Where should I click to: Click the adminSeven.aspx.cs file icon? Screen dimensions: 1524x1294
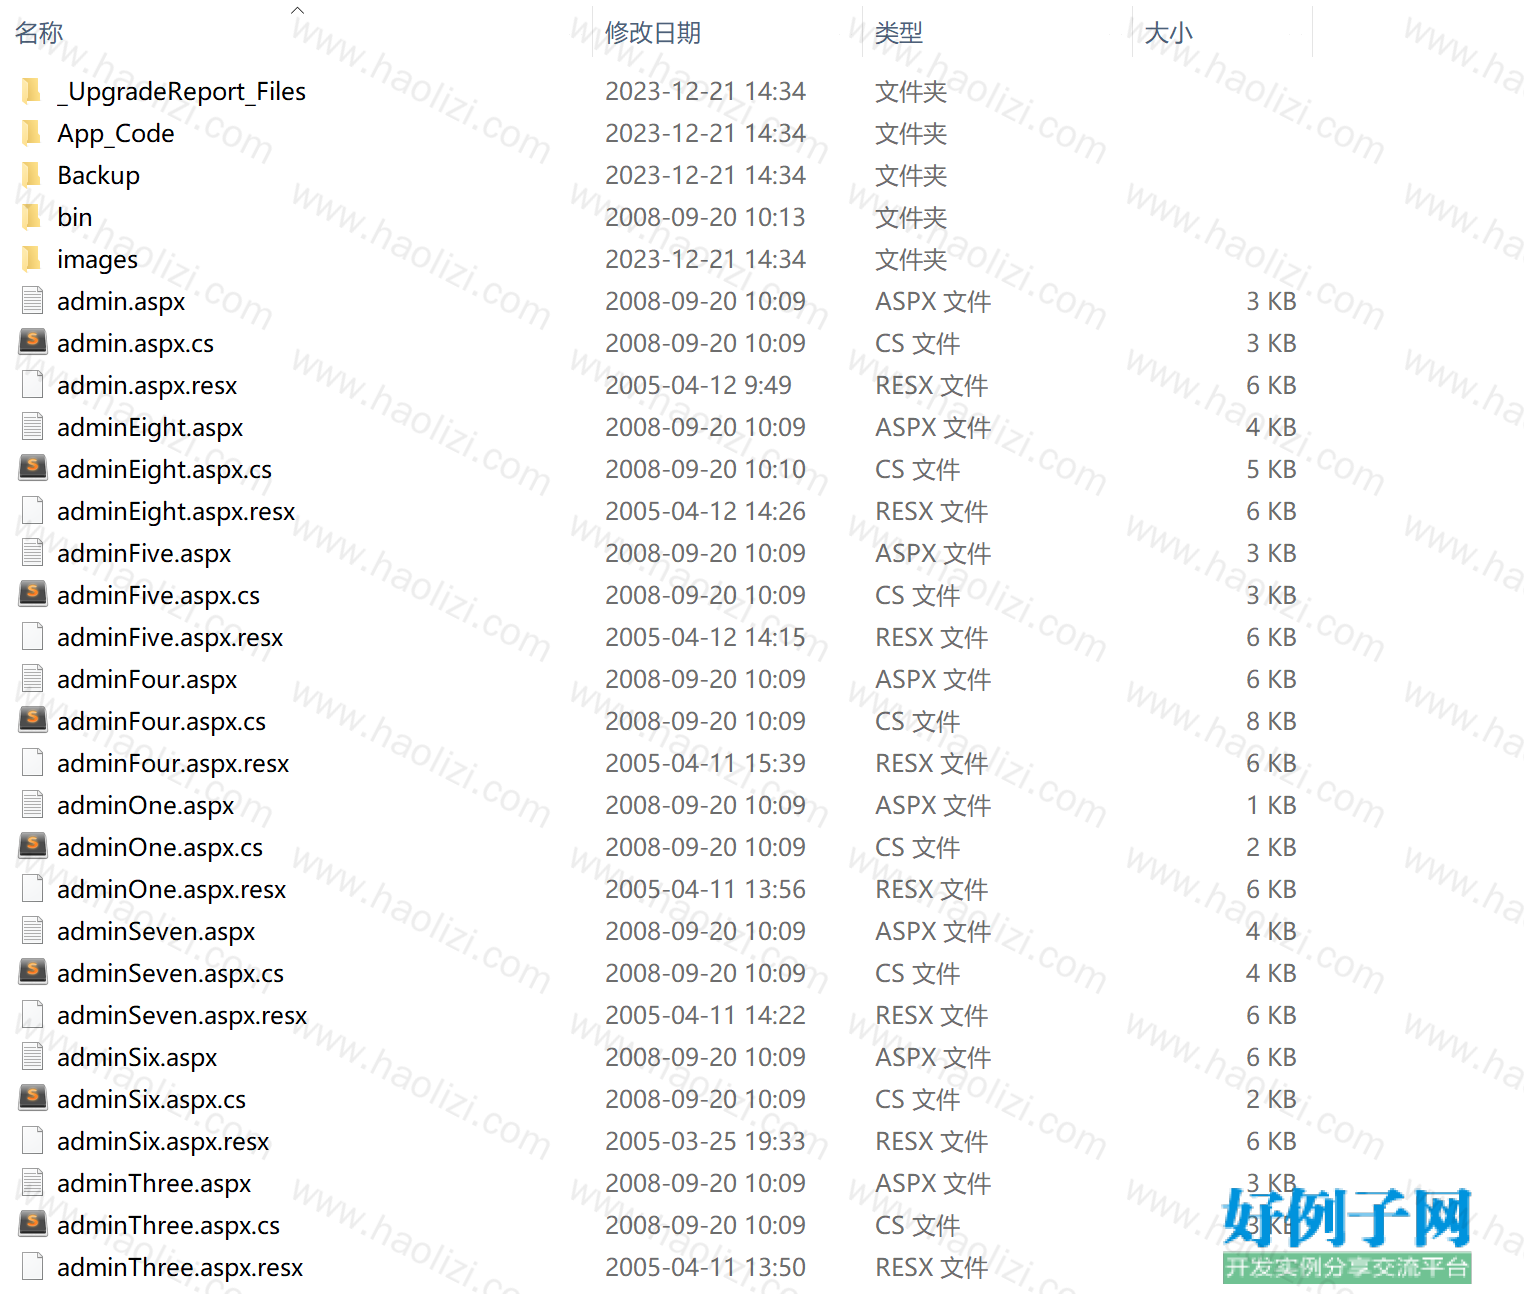33,972
